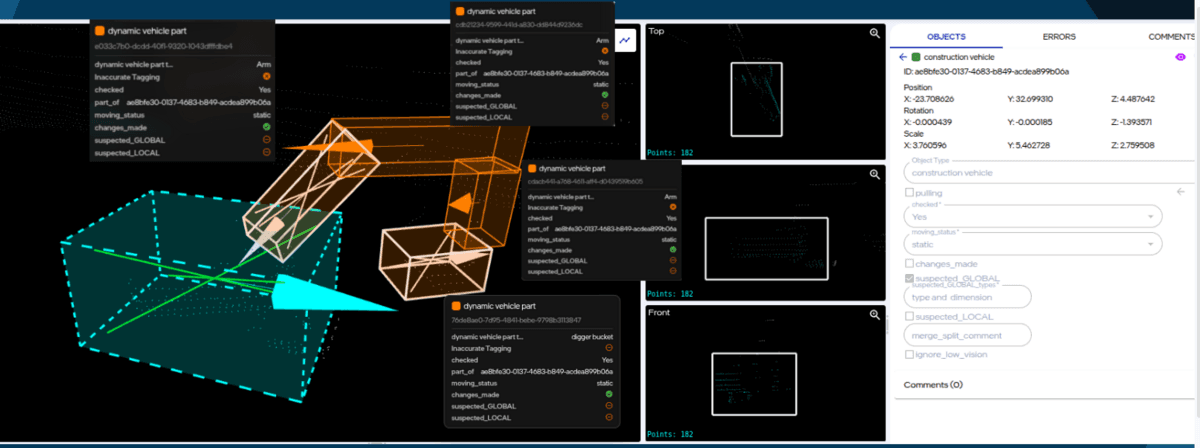Click the suspected_GLOBAL indicator in the cdacb441 card
The image size is (1200, 448).
(x=673, y=261)
